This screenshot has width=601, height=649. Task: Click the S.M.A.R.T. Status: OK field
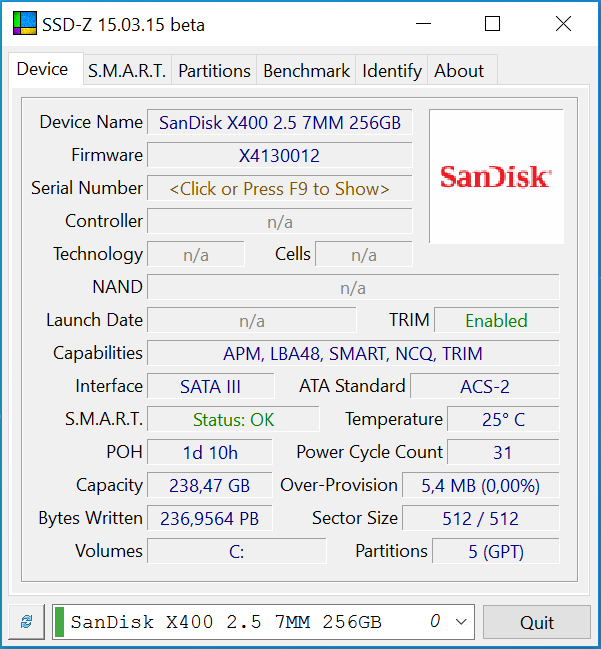click(233, 419)
